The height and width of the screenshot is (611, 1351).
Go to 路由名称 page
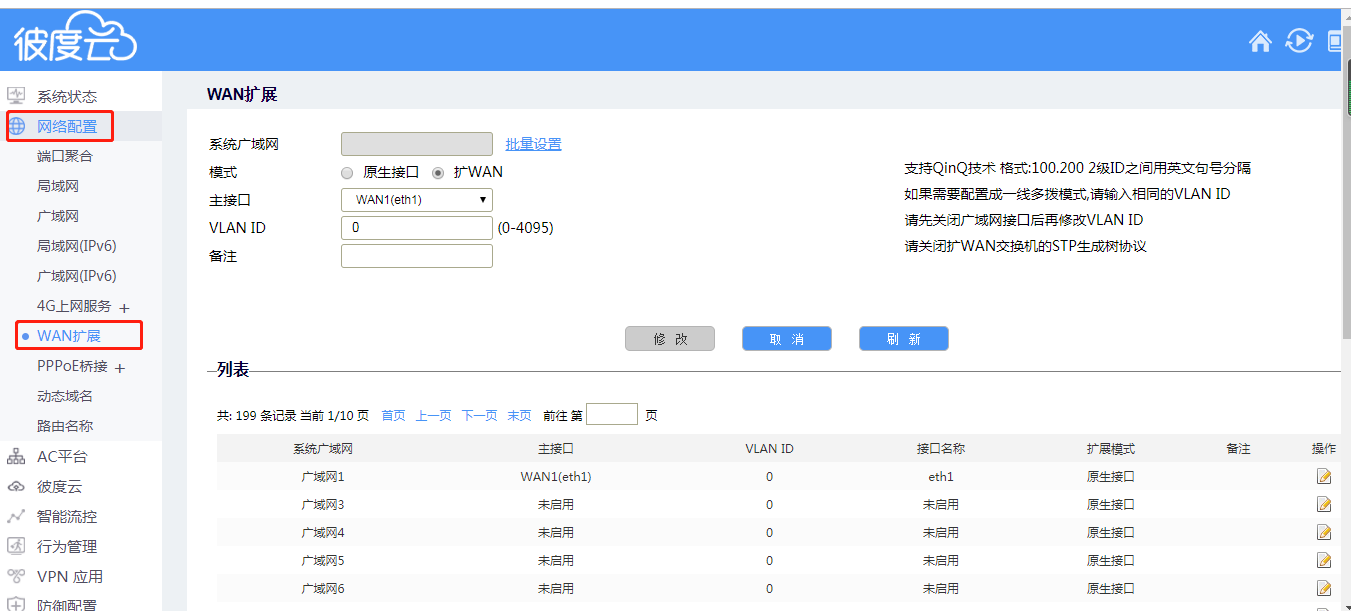65,427
